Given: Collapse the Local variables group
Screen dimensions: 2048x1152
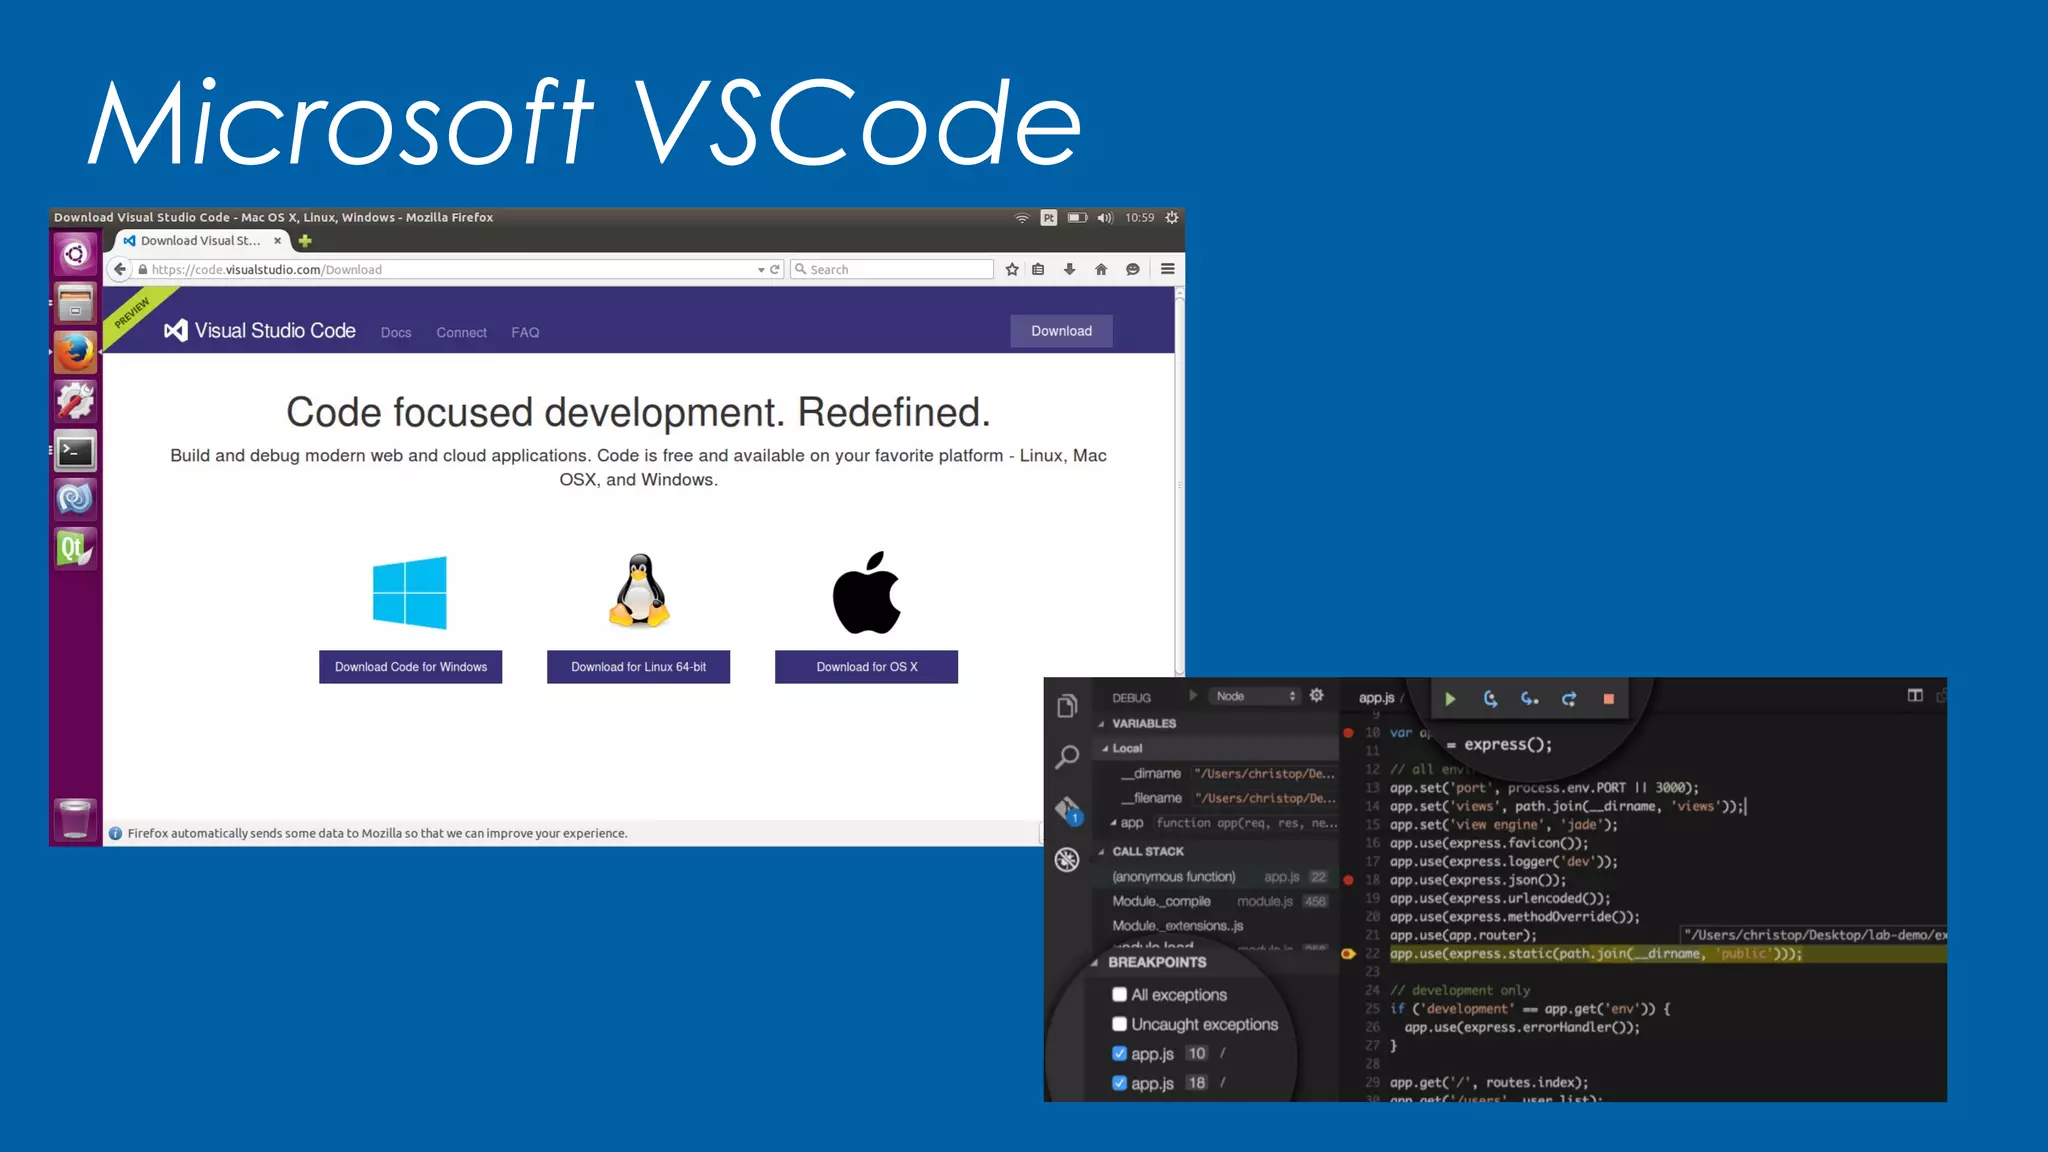Looking at the screenshot, I should [1105, 749].
